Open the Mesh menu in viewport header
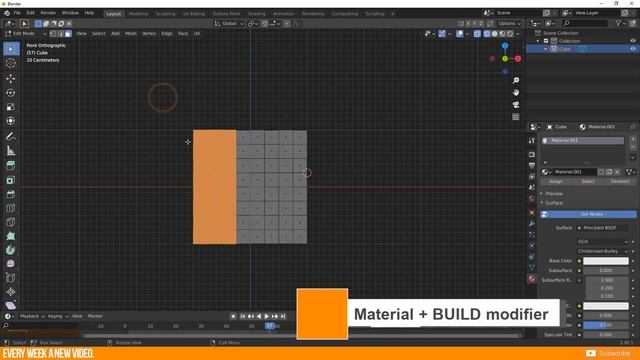The image size is (640, 360). pos(131,33)
